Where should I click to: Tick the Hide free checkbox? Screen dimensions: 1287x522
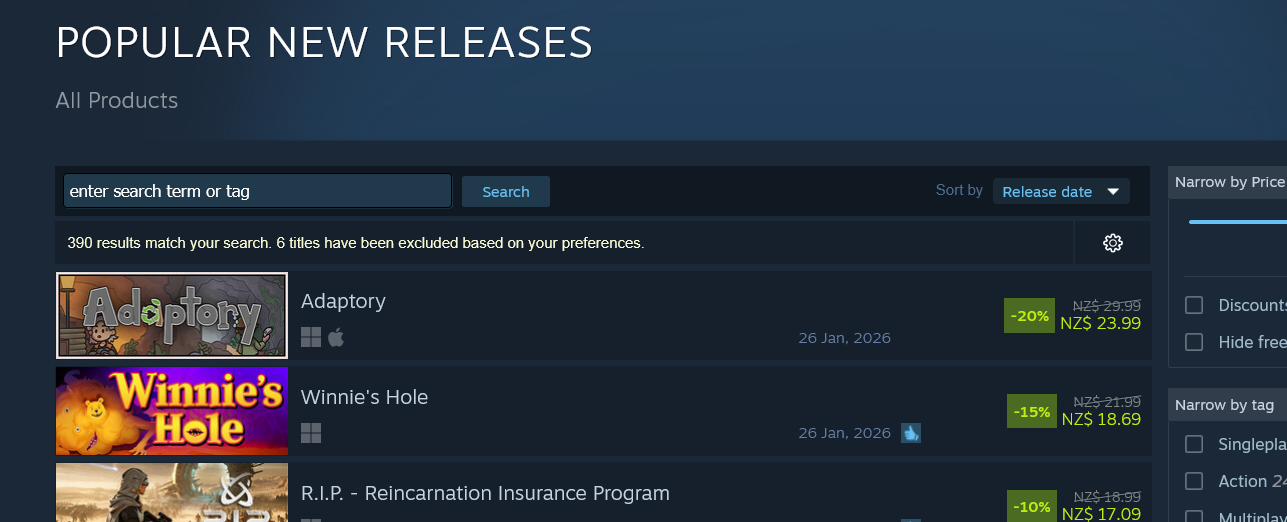[x=1193, y=342]
